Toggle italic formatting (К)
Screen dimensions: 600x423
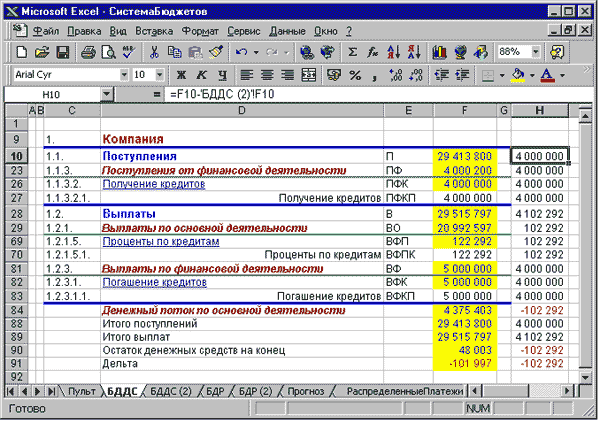tap(202, 75)
